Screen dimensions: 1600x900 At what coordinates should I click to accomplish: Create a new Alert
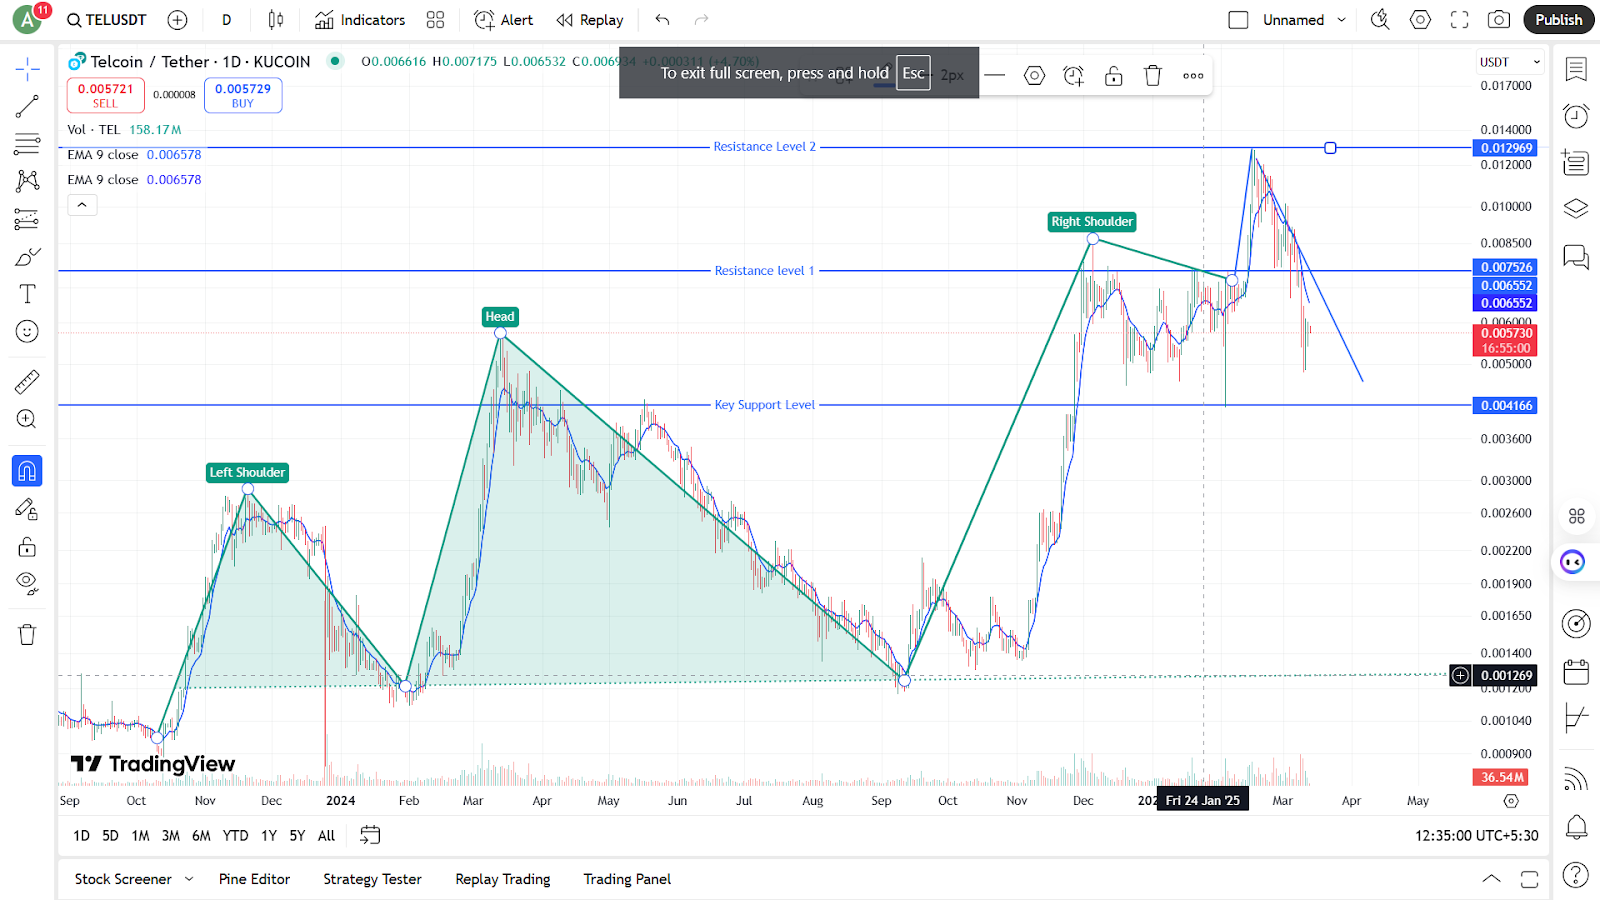pyautogui.click(x=504, y=20)
